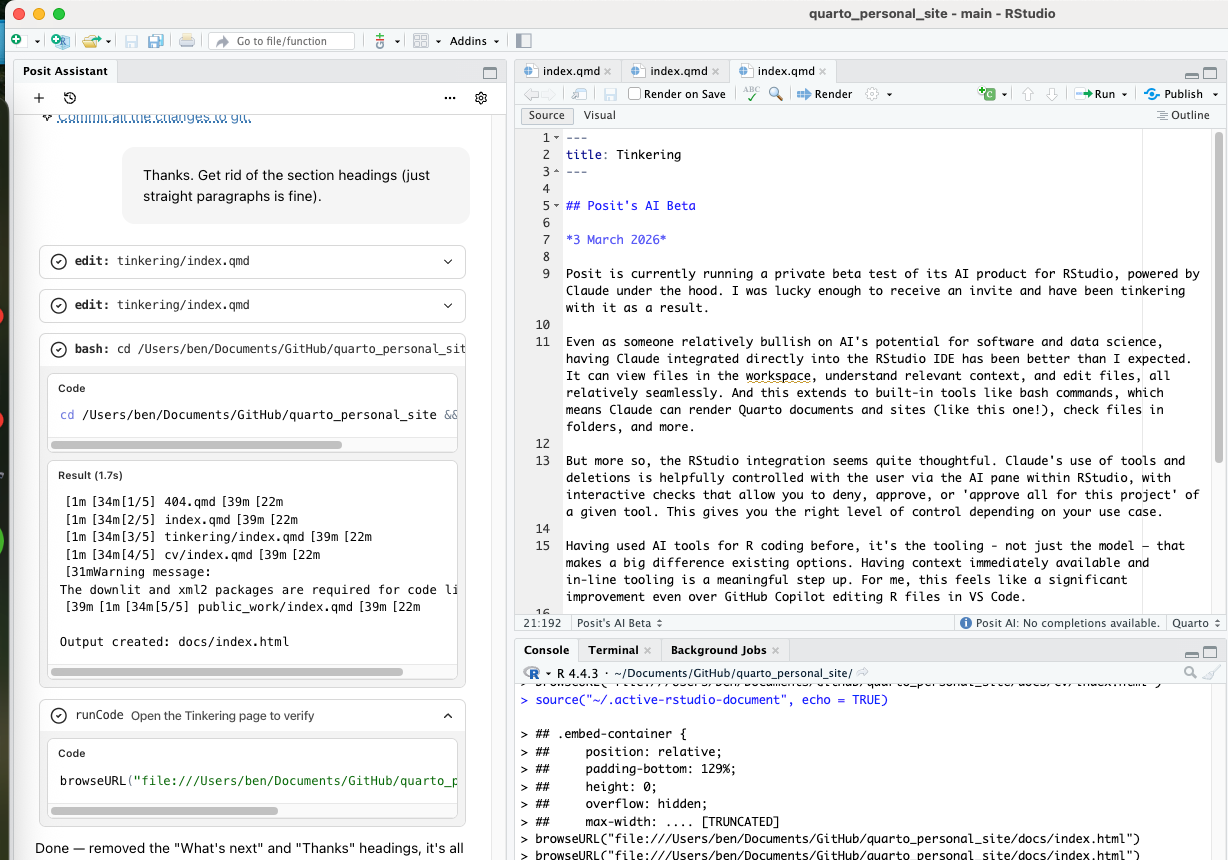This screenshot has height=860, width=1228.
Task: Switch to the Terminal tab
Action: (x=613, y=650)
